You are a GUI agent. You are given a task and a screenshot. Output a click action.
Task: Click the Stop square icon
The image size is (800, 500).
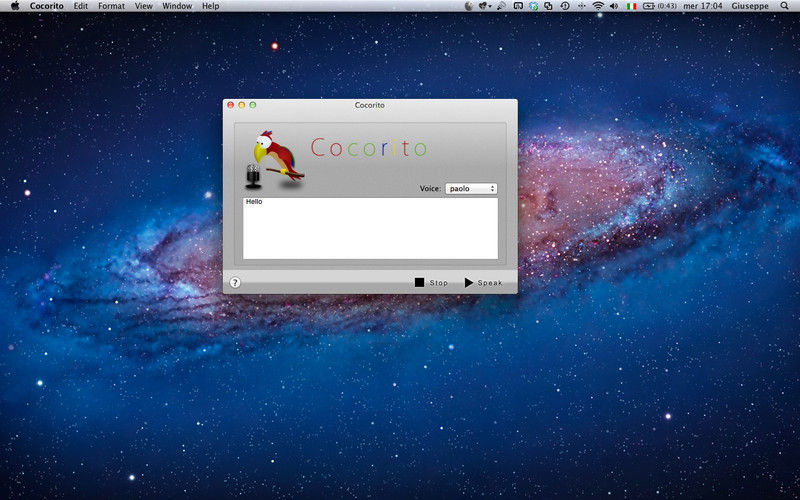click(x=419, y=282)
